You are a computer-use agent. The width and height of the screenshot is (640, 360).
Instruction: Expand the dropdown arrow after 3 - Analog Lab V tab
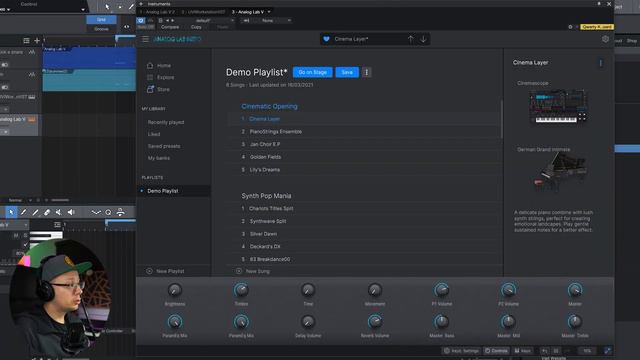[x=269, y=12]
